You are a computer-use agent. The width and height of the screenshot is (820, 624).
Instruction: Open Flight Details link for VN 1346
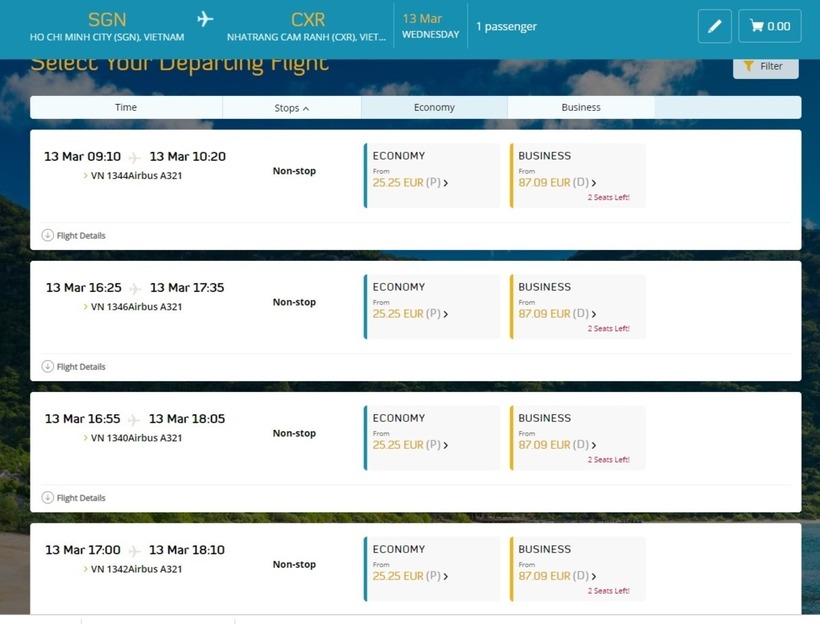(80, 367)
